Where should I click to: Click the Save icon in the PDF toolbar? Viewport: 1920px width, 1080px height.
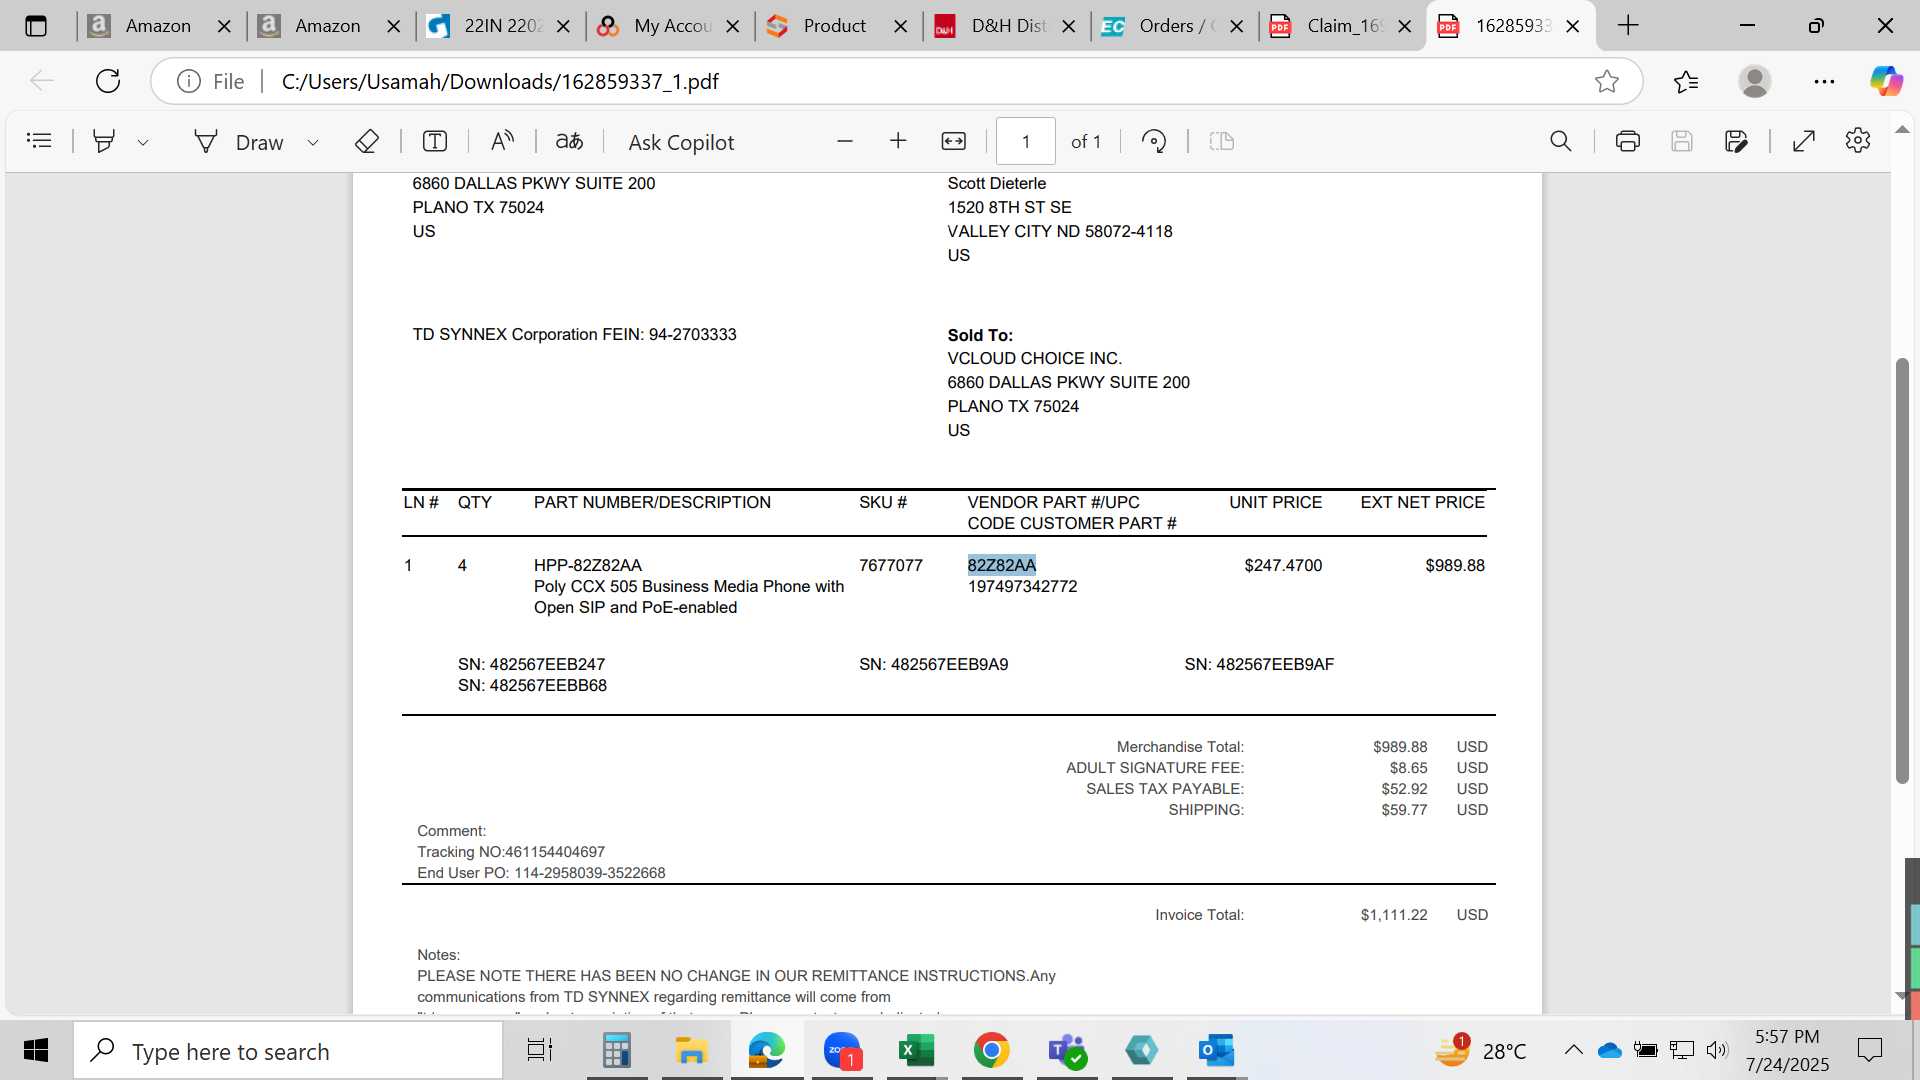pyautogui.click(x=1682, y=141)
